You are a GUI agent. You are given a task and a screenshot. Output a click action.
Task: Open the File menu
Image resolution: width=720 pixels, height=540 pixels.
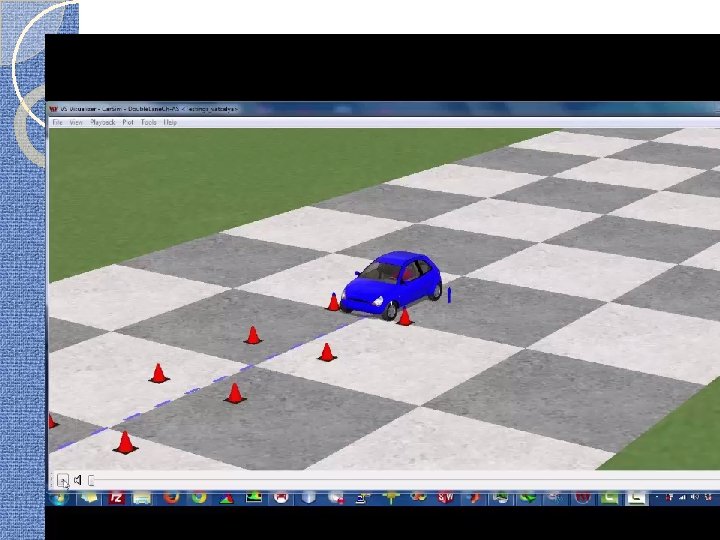tap(57, 122)
